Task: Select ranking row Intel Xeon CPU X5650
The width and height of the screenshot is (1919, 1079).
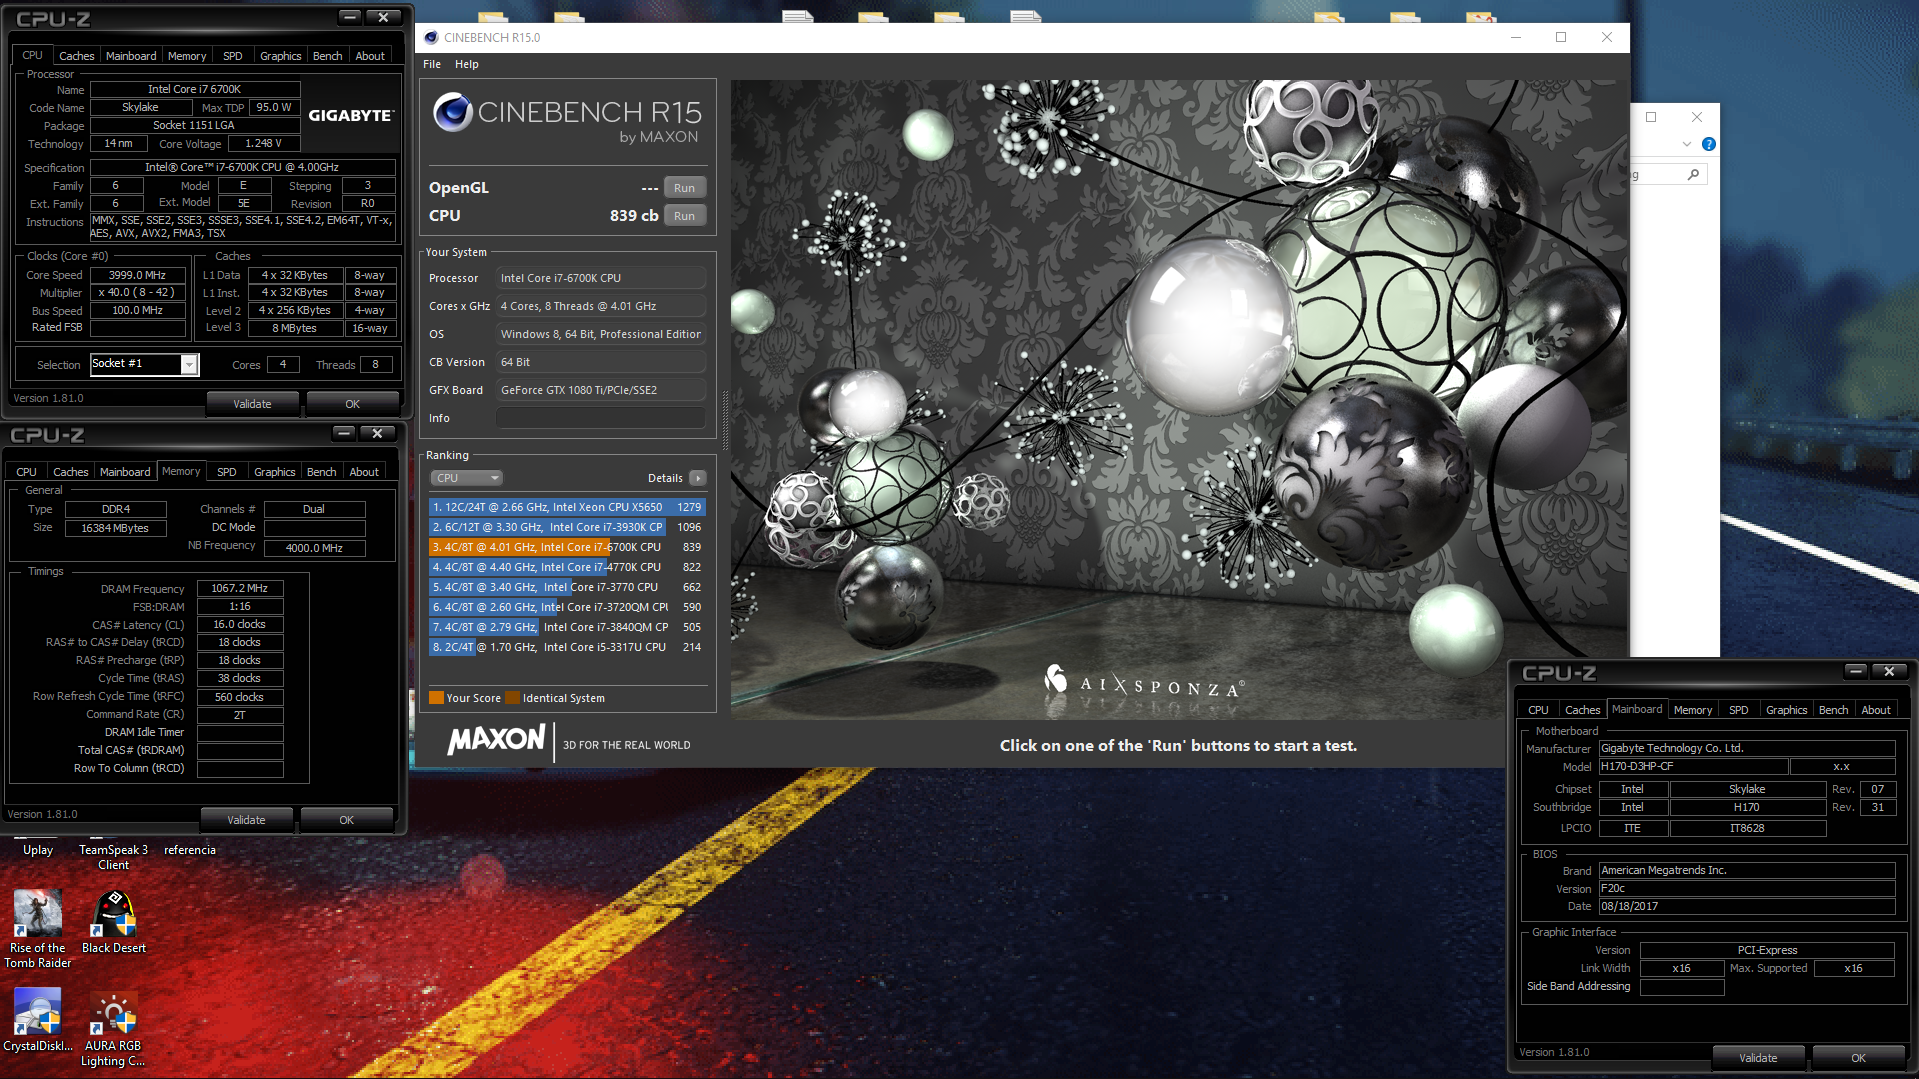Action: (567, 507)
